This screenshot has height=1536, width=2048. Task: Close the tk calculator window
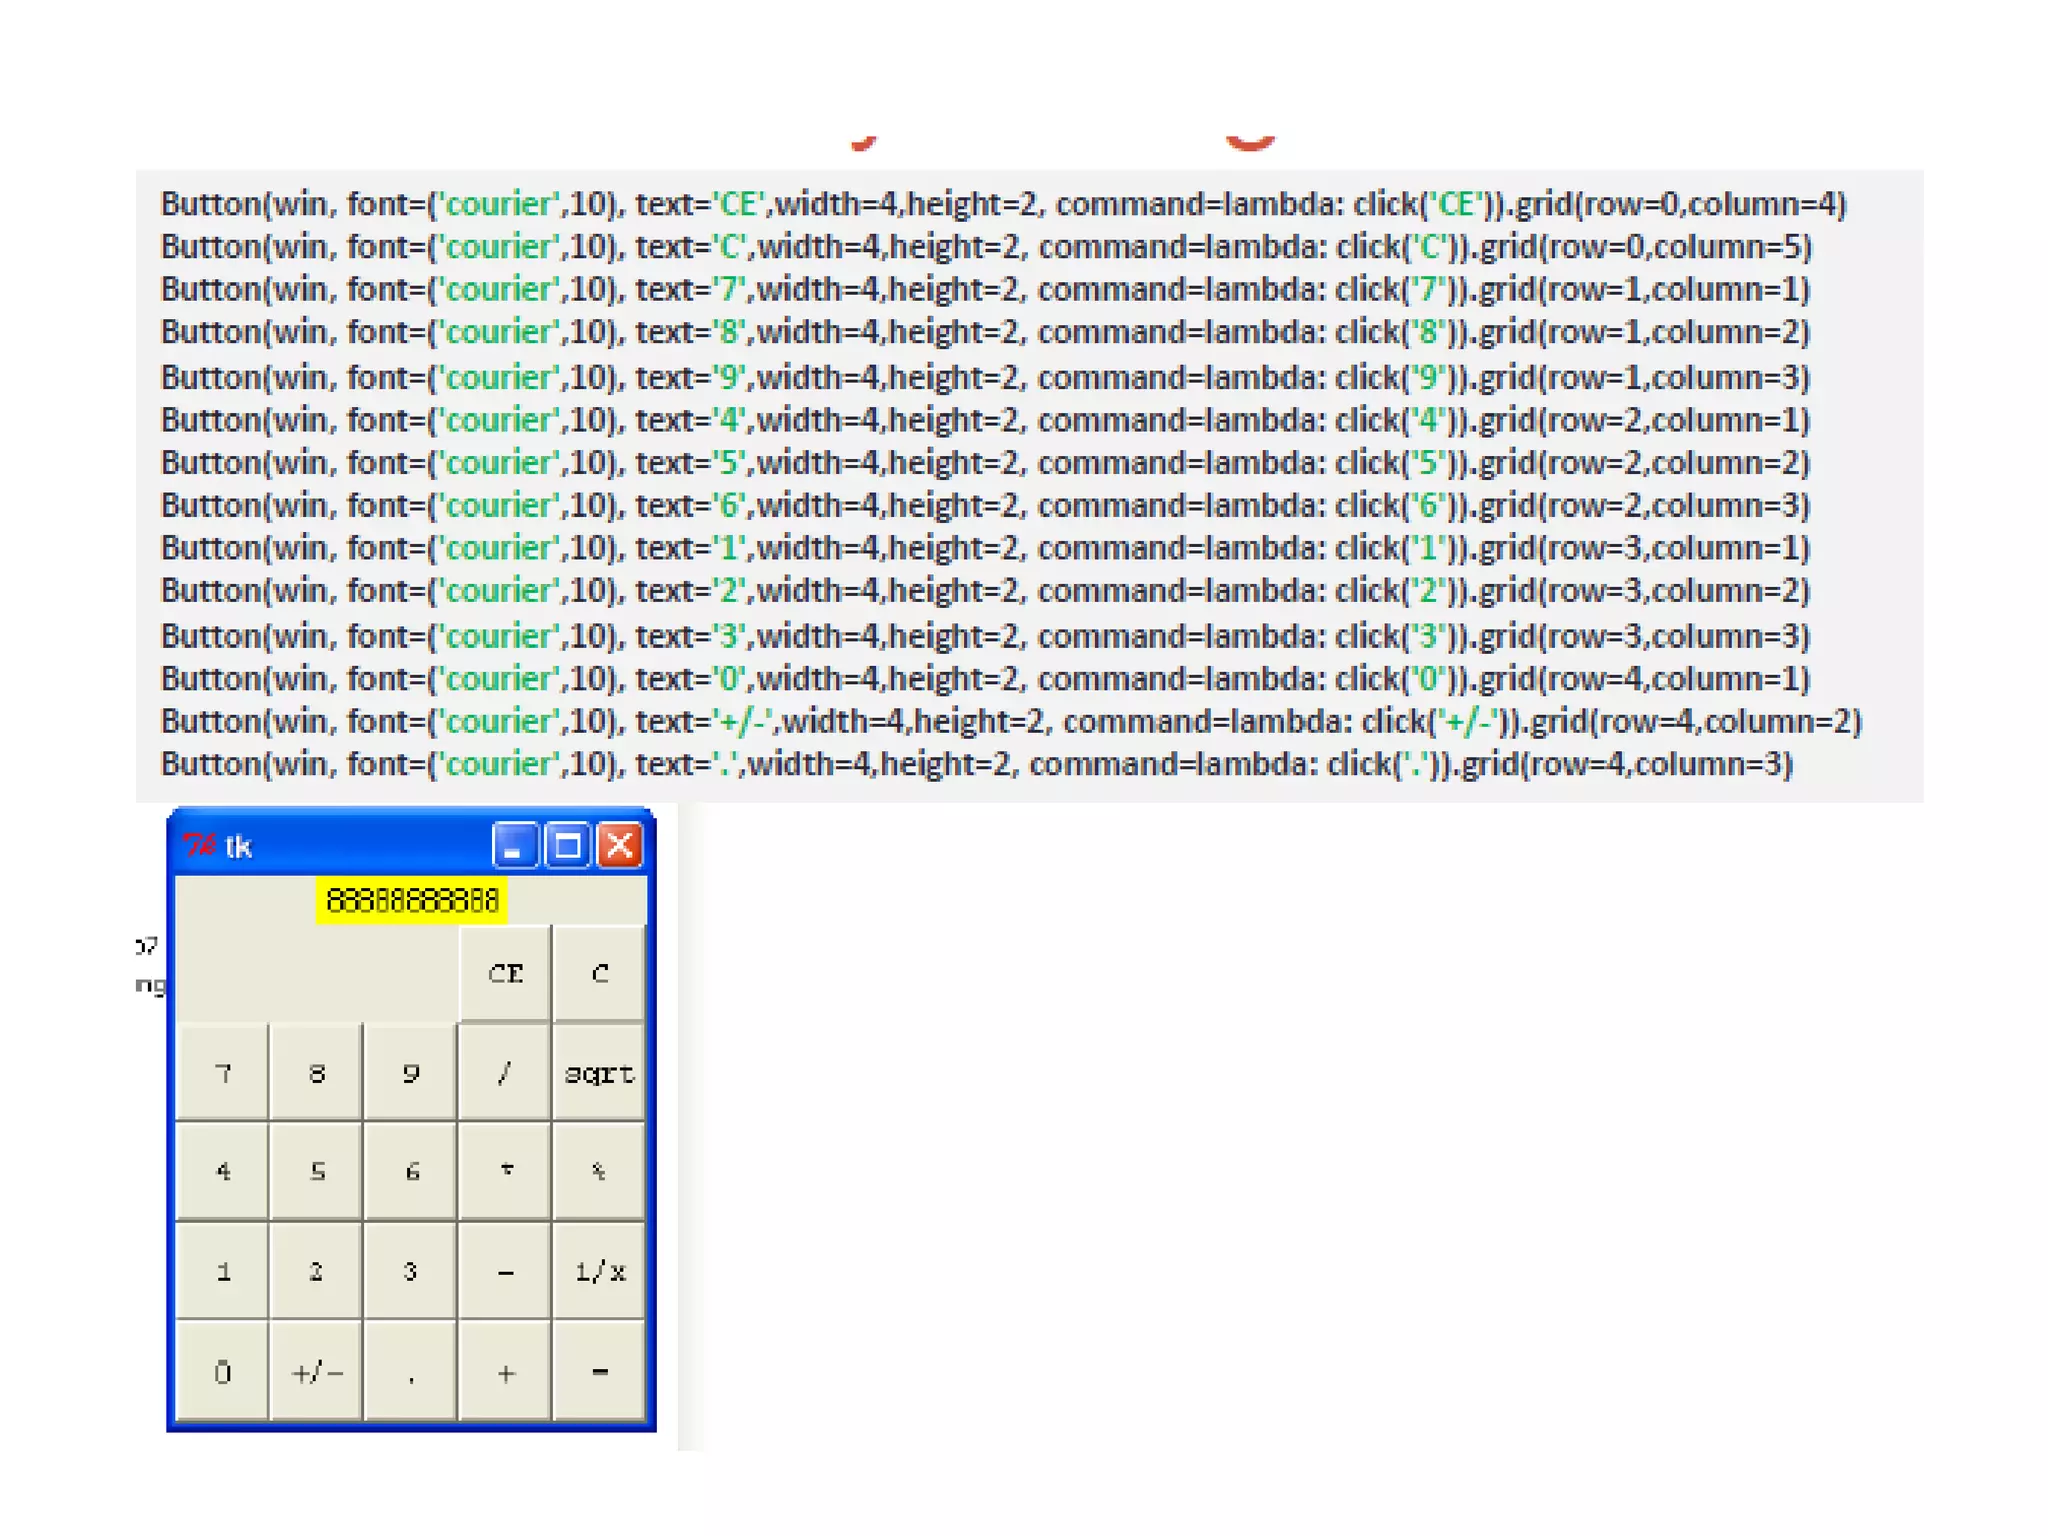click(620, 846)
